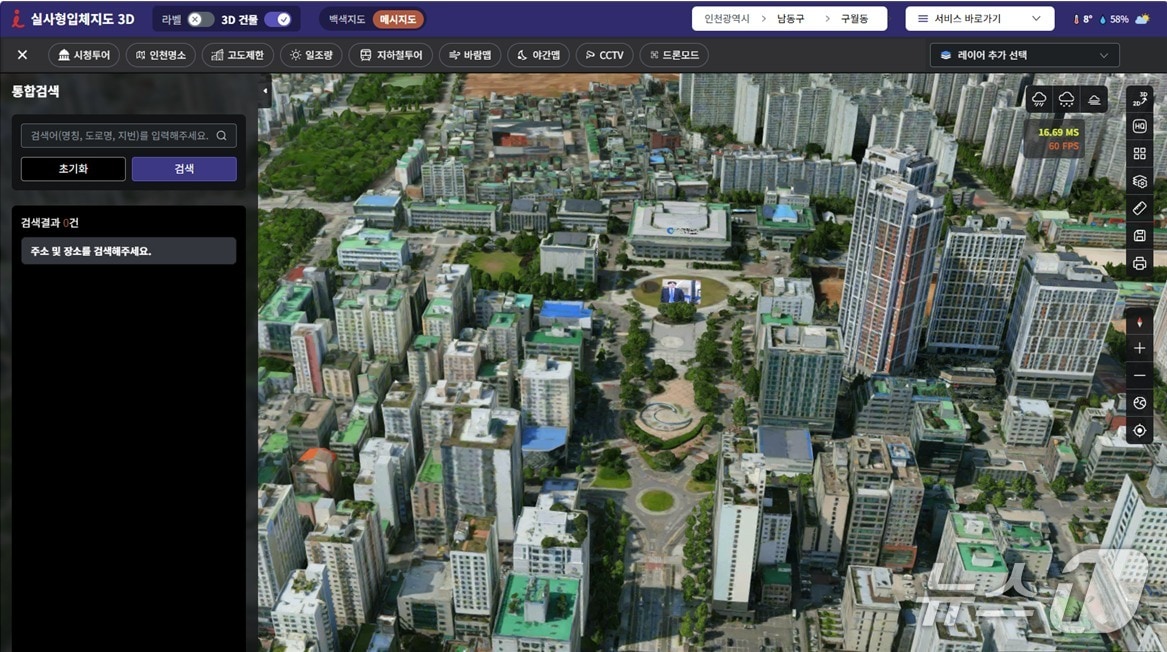
Task: Click the HQ rendering quality icon
Action: tap(1139, 126)
